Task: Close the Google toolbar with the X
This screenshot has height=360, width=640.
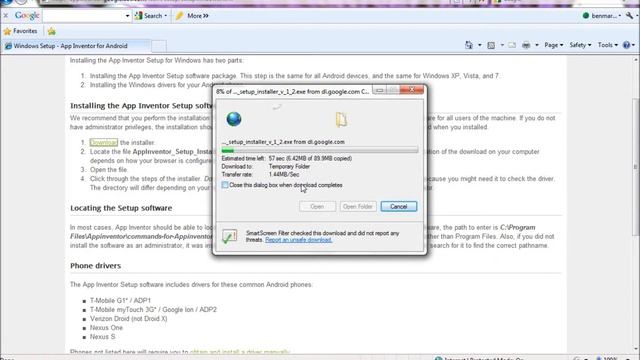Action: [x=5, y=16]
